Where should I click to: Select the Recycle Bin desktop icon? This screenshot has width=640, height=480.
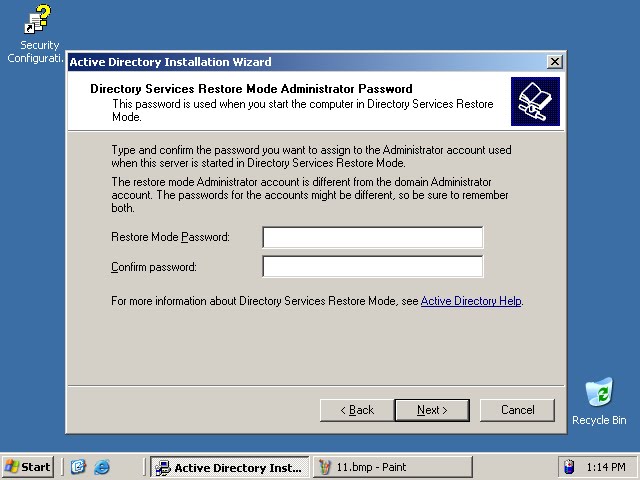(x=599, y=392)
